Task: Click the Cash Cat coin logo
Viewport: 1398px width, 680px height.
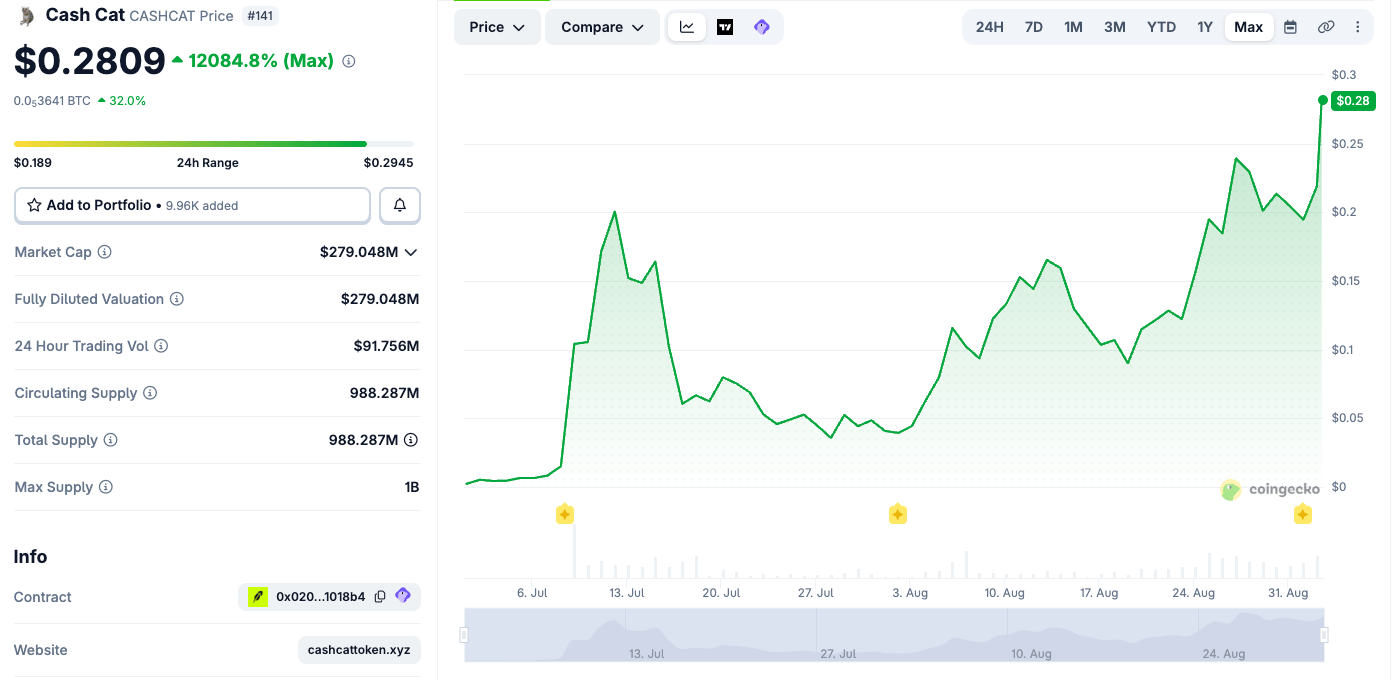Action: point(27,16)
